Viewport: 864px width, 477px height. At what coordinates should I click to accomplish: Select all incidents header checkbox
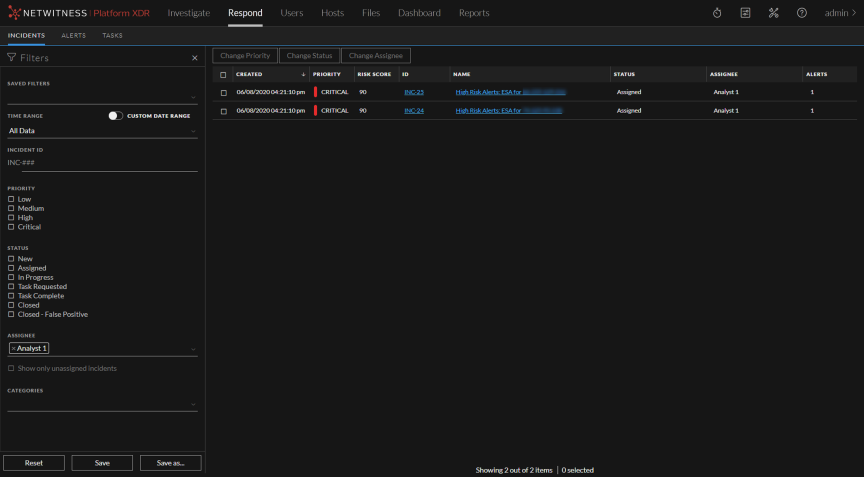[x=223, y=74]
